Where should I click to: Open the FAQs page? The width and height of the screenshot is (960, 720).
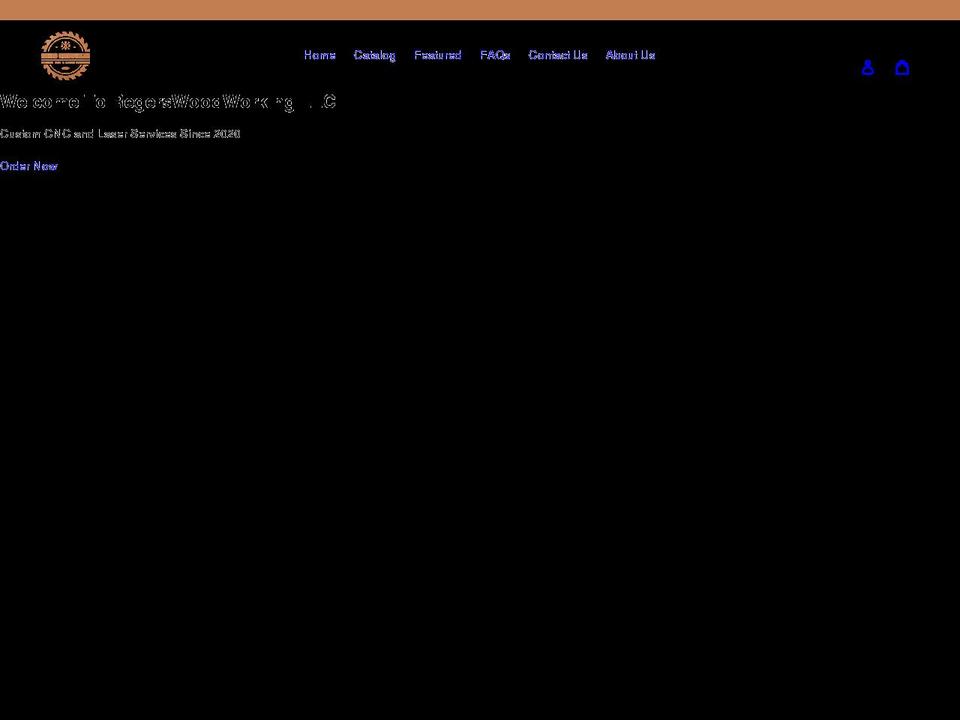[x=495, y=55]
